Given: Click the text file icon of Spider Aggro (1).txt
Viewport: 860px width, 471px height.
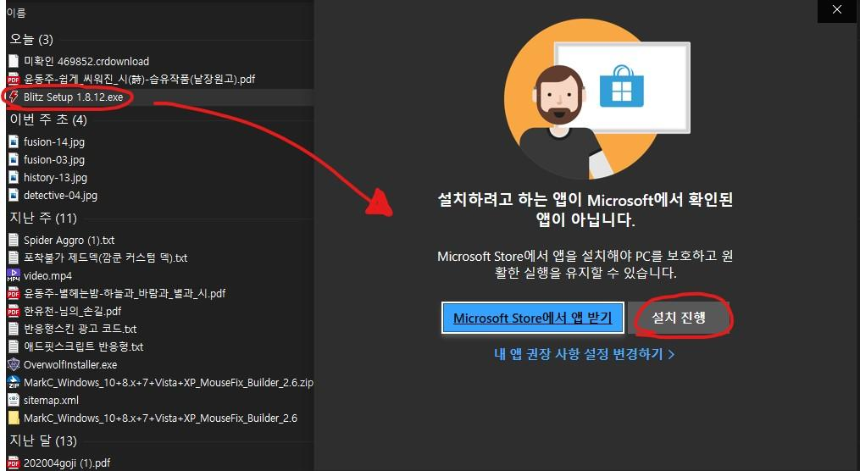Looking at the screenshot, I should pos(13,240).
